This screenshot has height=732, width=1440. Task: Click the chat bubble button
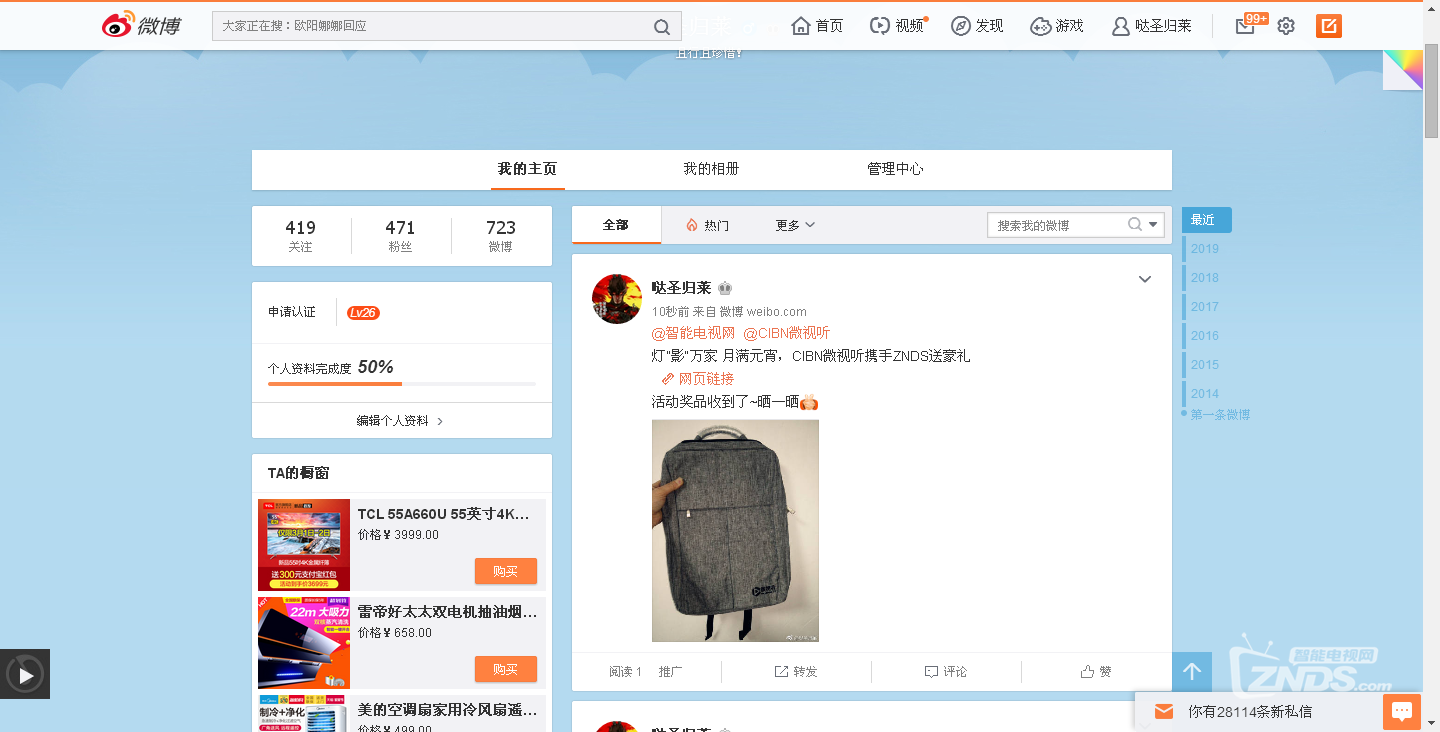click(x=1402, y=712)
